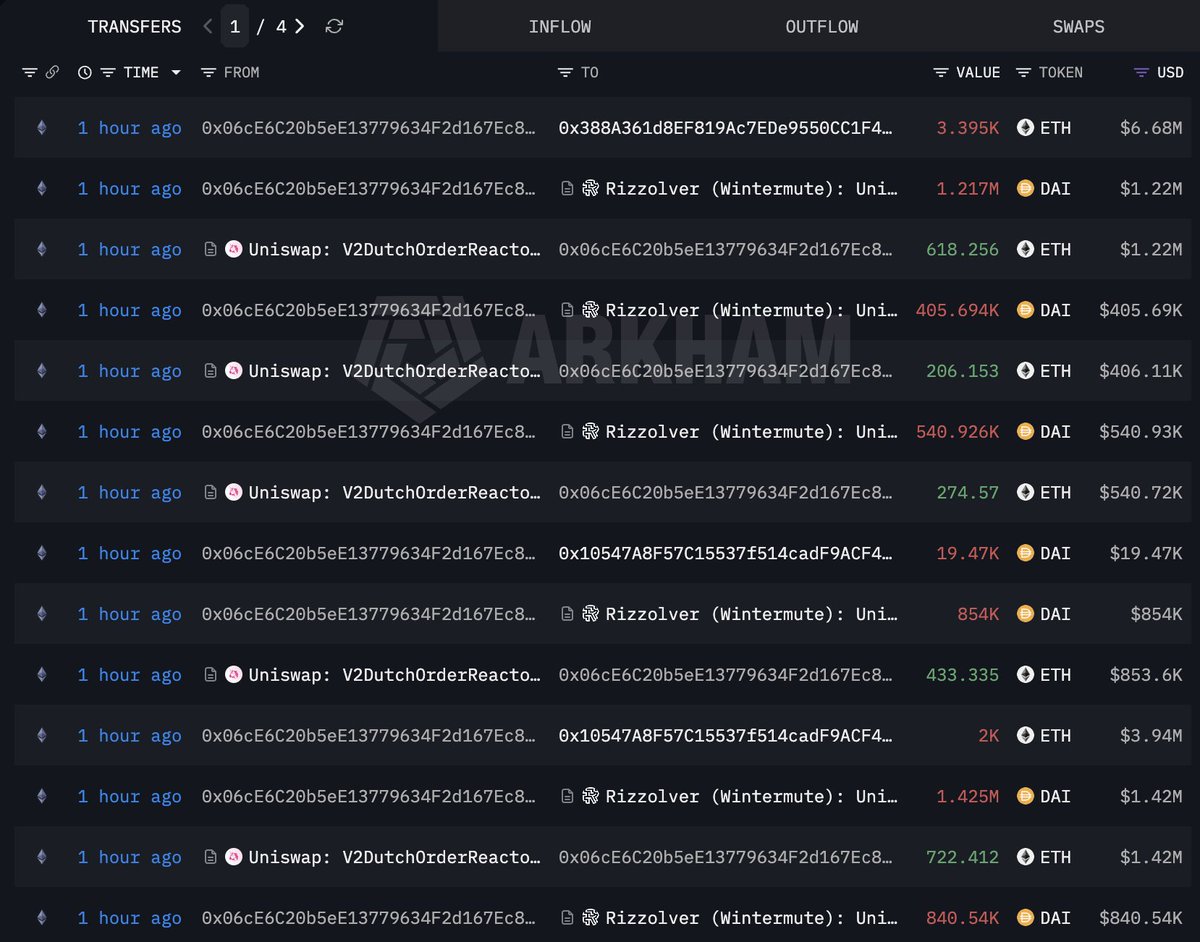The height and width of the screenshot is (942, 1200).
Task: Click the value 1.425M
Action: [968, 796]
